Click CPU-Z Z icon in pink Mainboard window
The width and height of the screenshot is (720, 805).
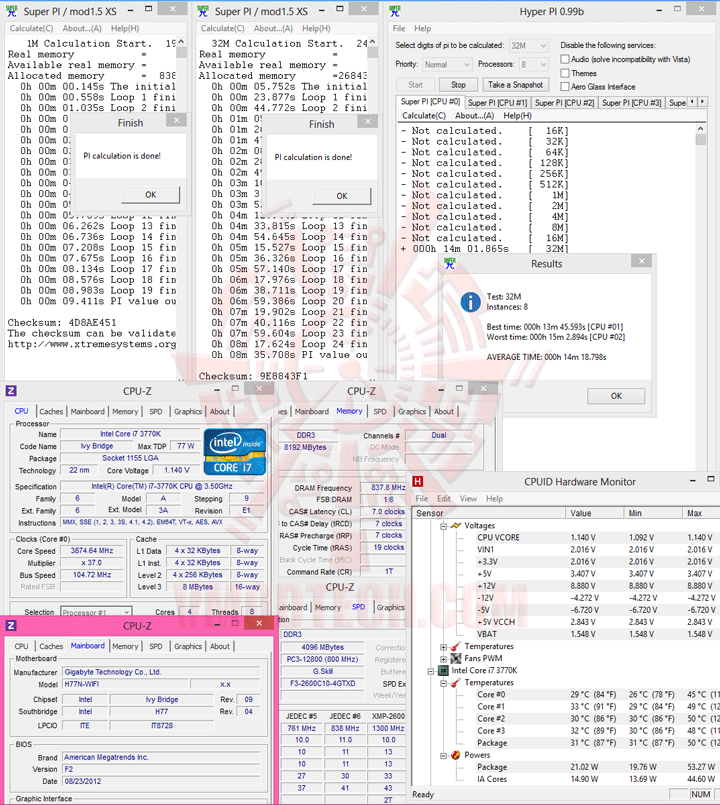click(x=11, y=625)
